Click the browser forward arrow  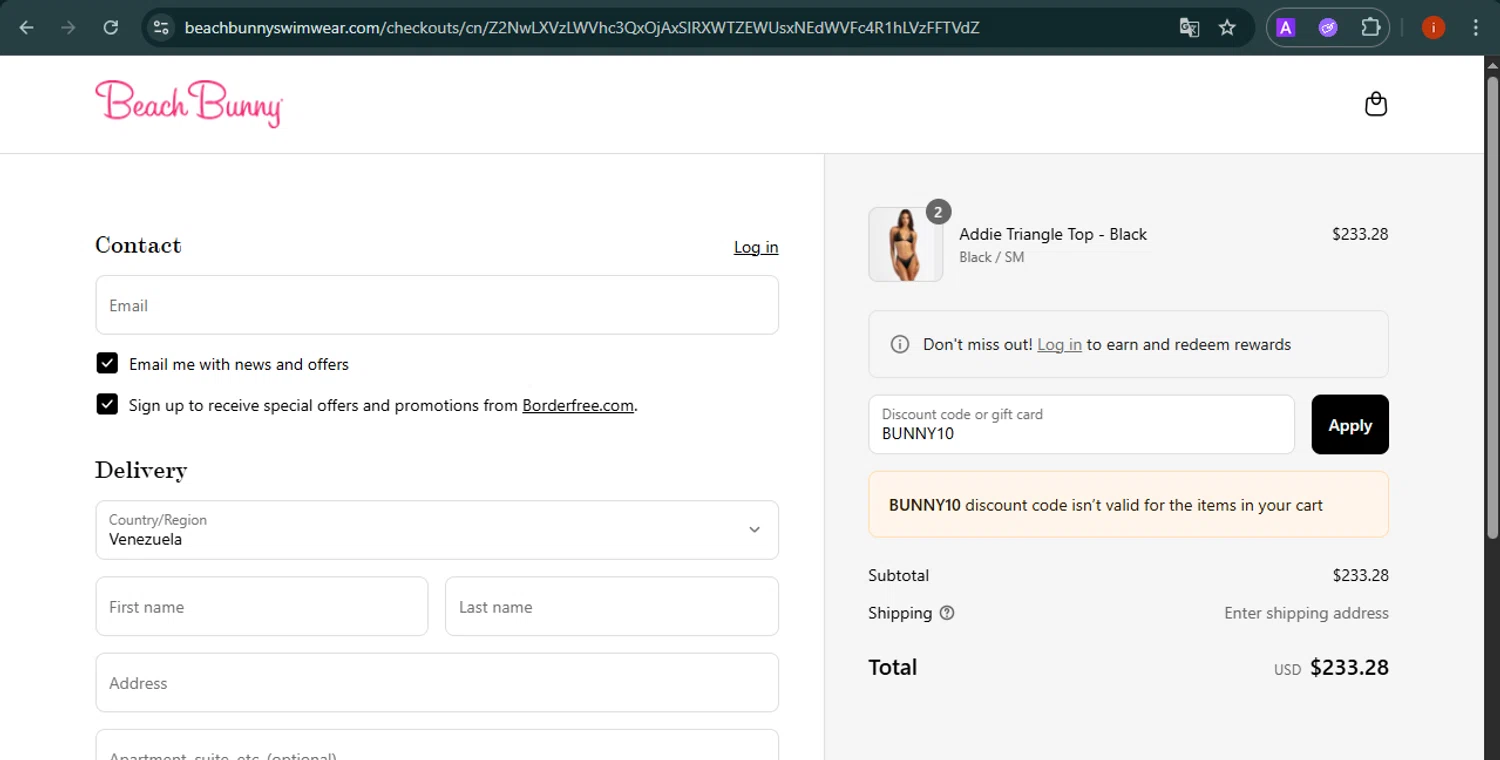pos(68,28)
